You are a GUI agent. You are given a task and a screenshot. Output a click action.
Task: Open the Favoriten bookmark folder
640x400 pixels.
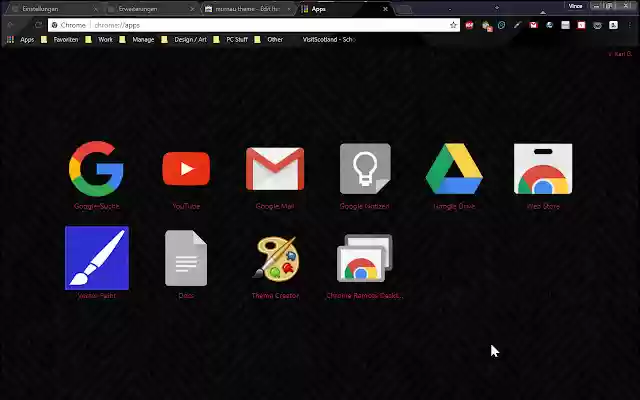point(60,40)
